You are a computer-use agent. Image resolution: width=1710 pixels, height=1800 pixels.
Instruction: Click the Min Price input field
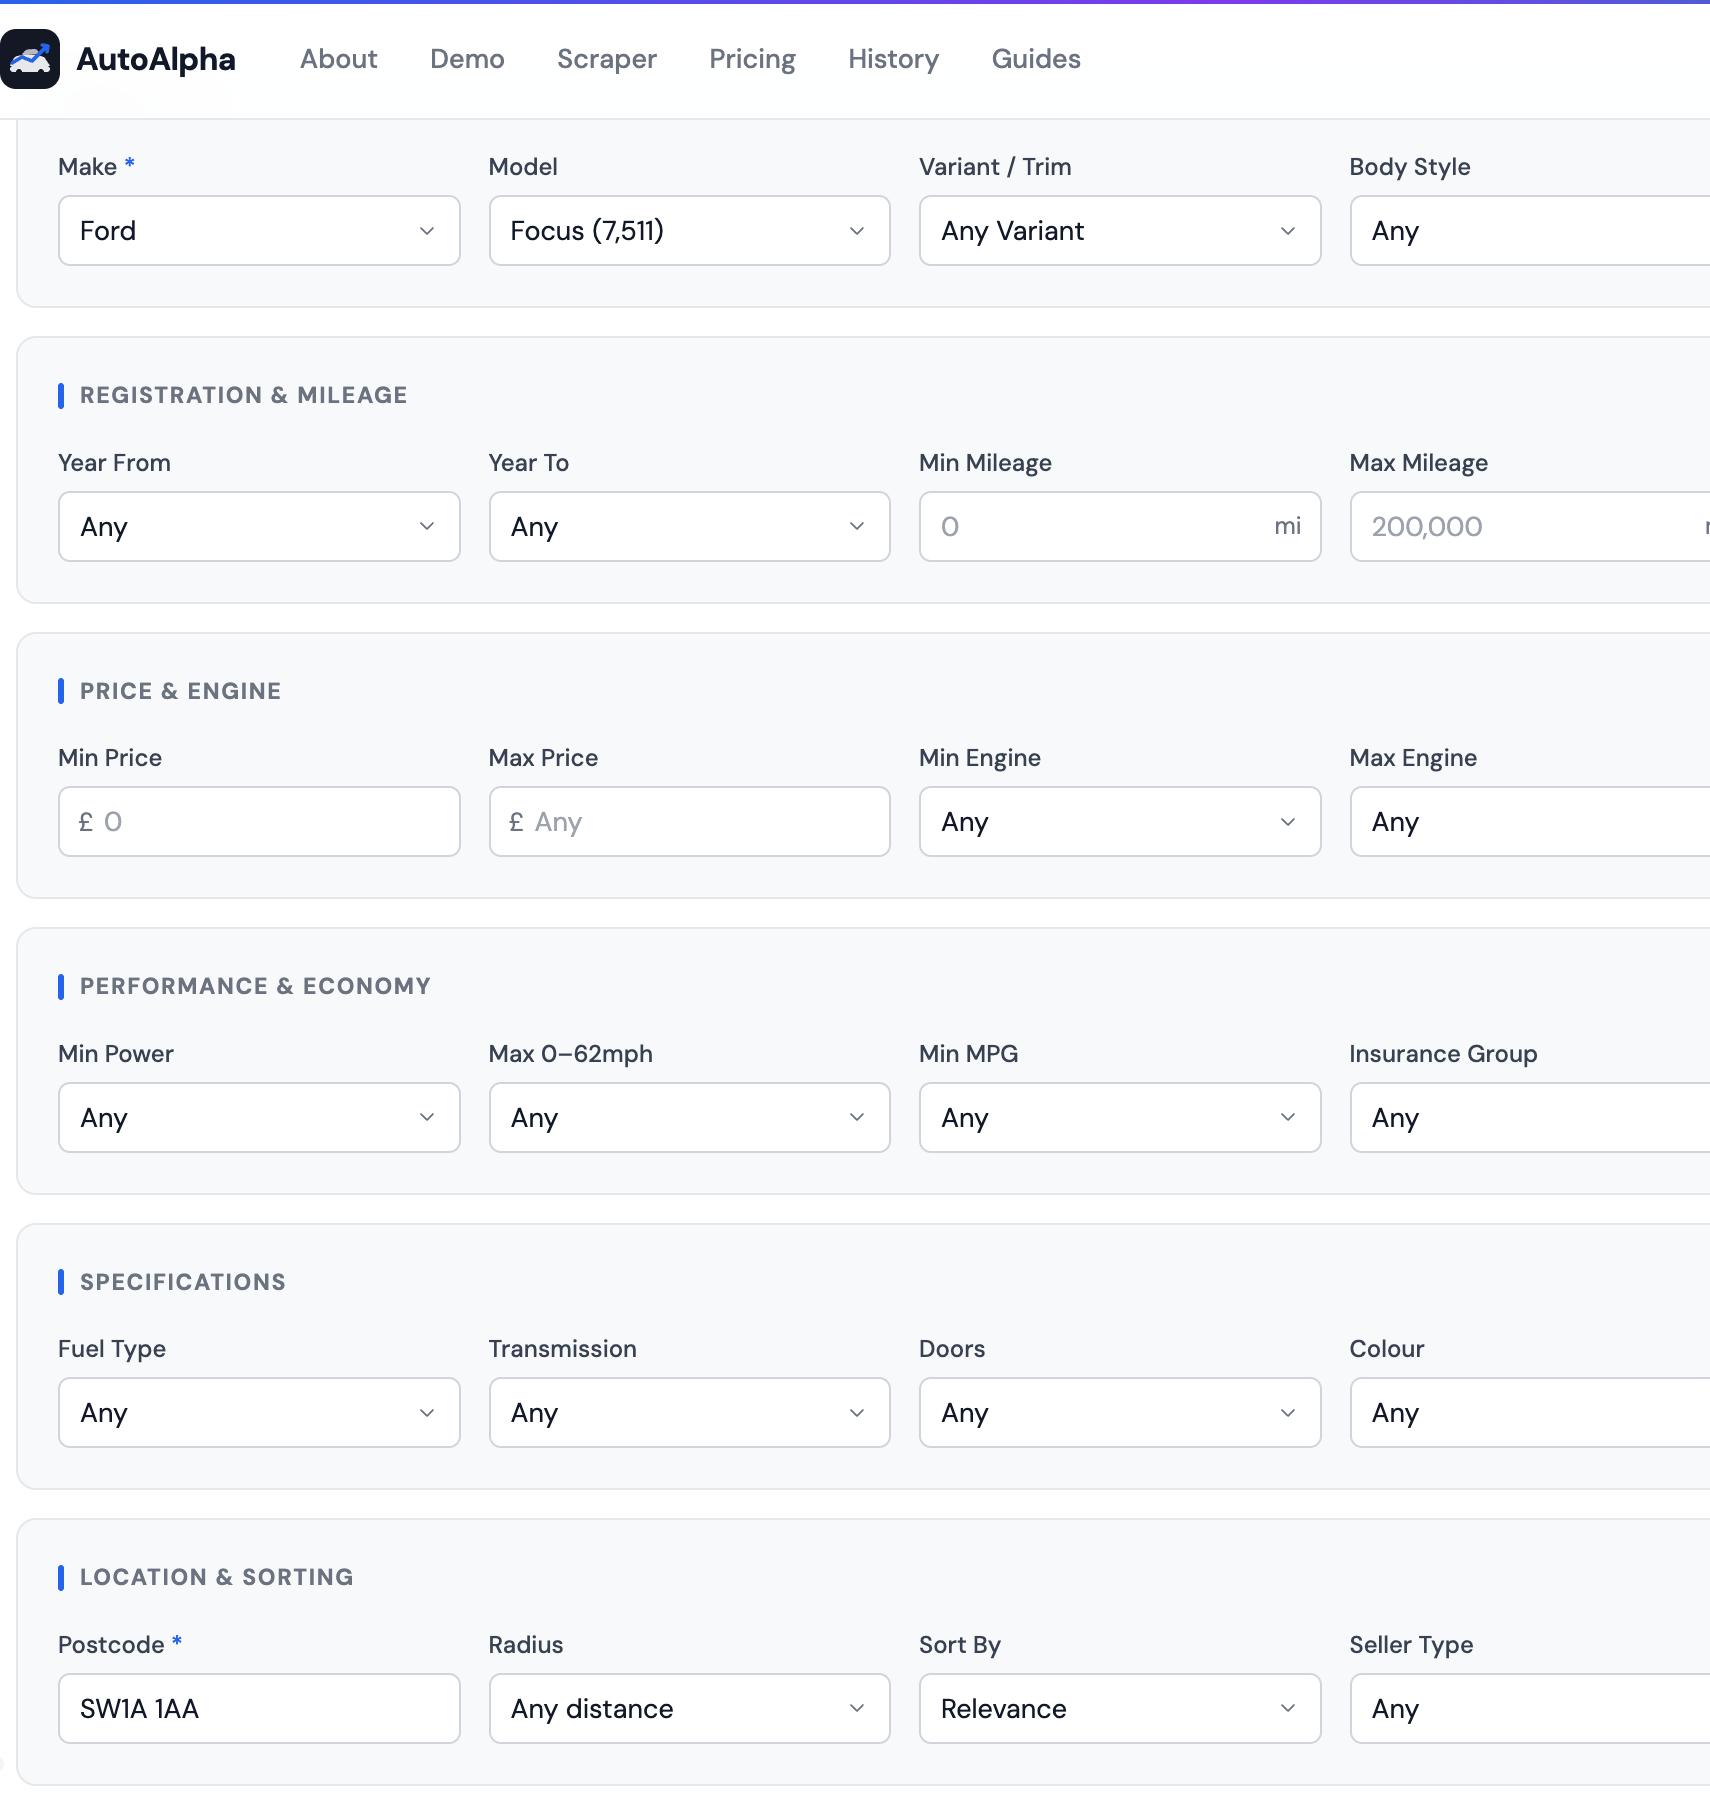(258, 821)
